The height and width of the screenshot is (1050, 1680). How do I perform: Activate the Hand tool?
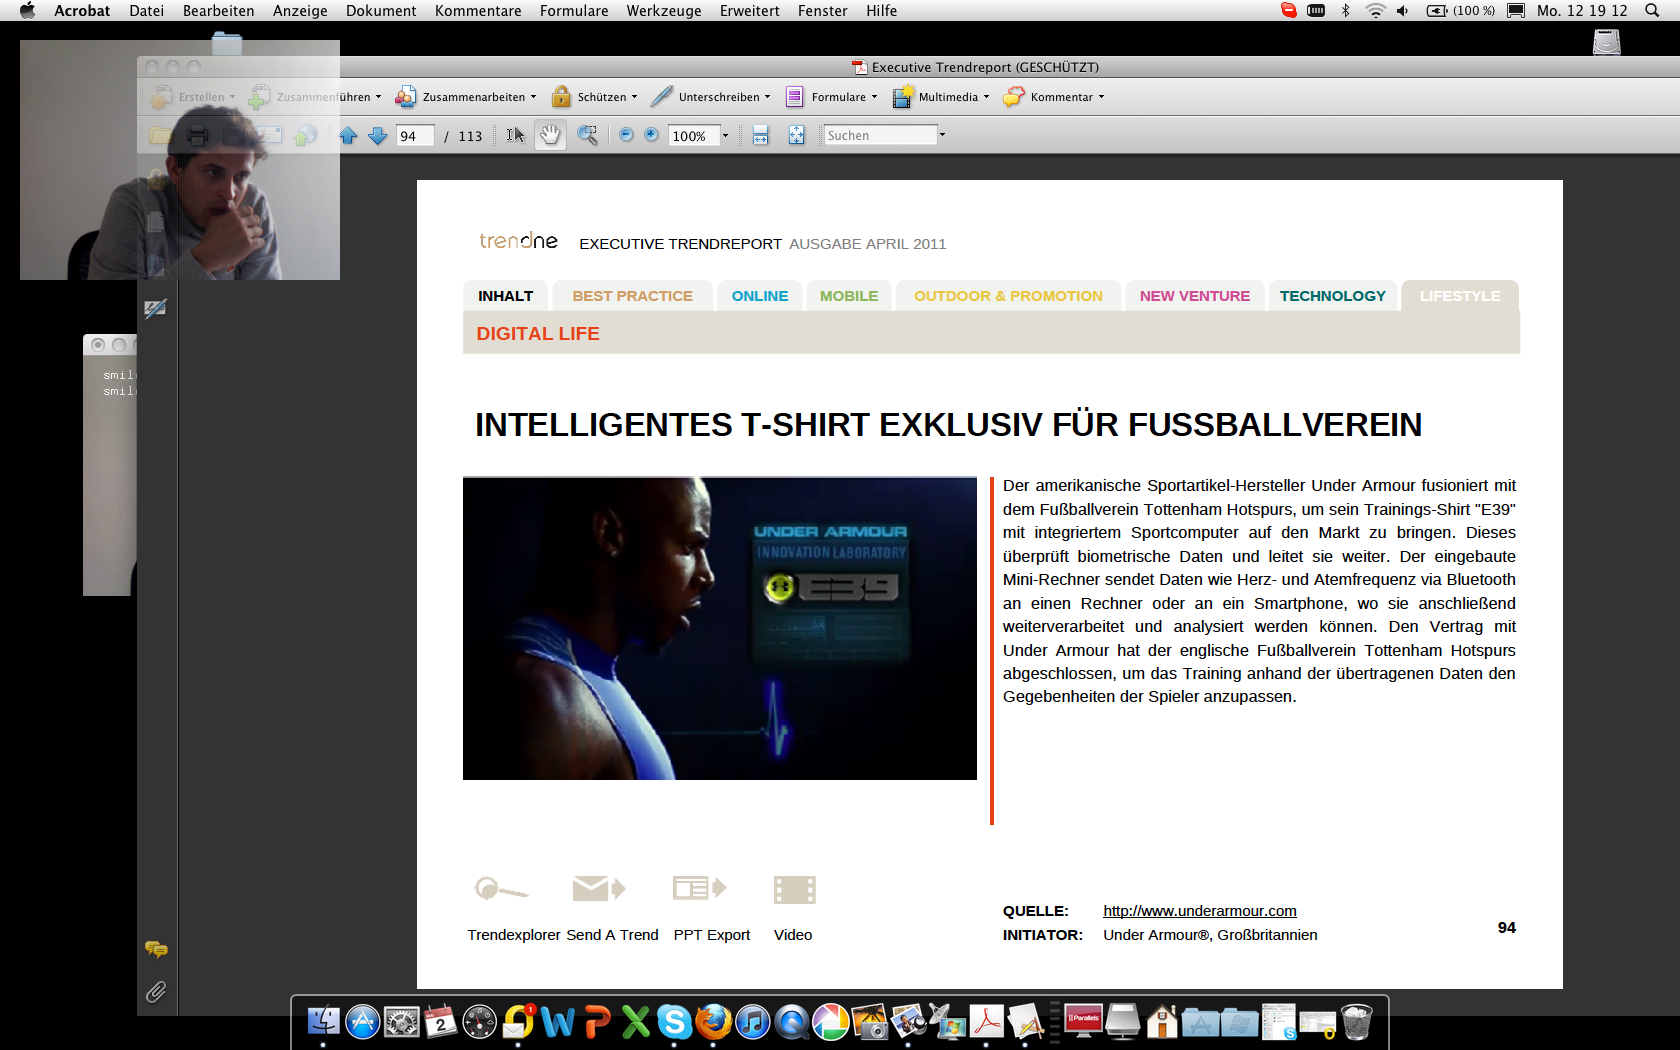pos(550,135)
